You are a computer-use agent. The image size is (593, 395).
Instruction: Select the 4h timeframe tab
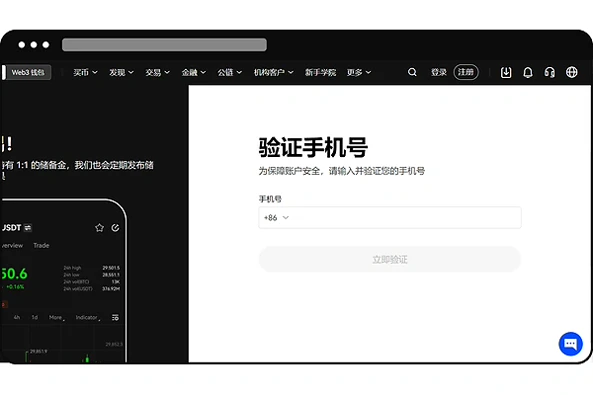pos(17,317)
